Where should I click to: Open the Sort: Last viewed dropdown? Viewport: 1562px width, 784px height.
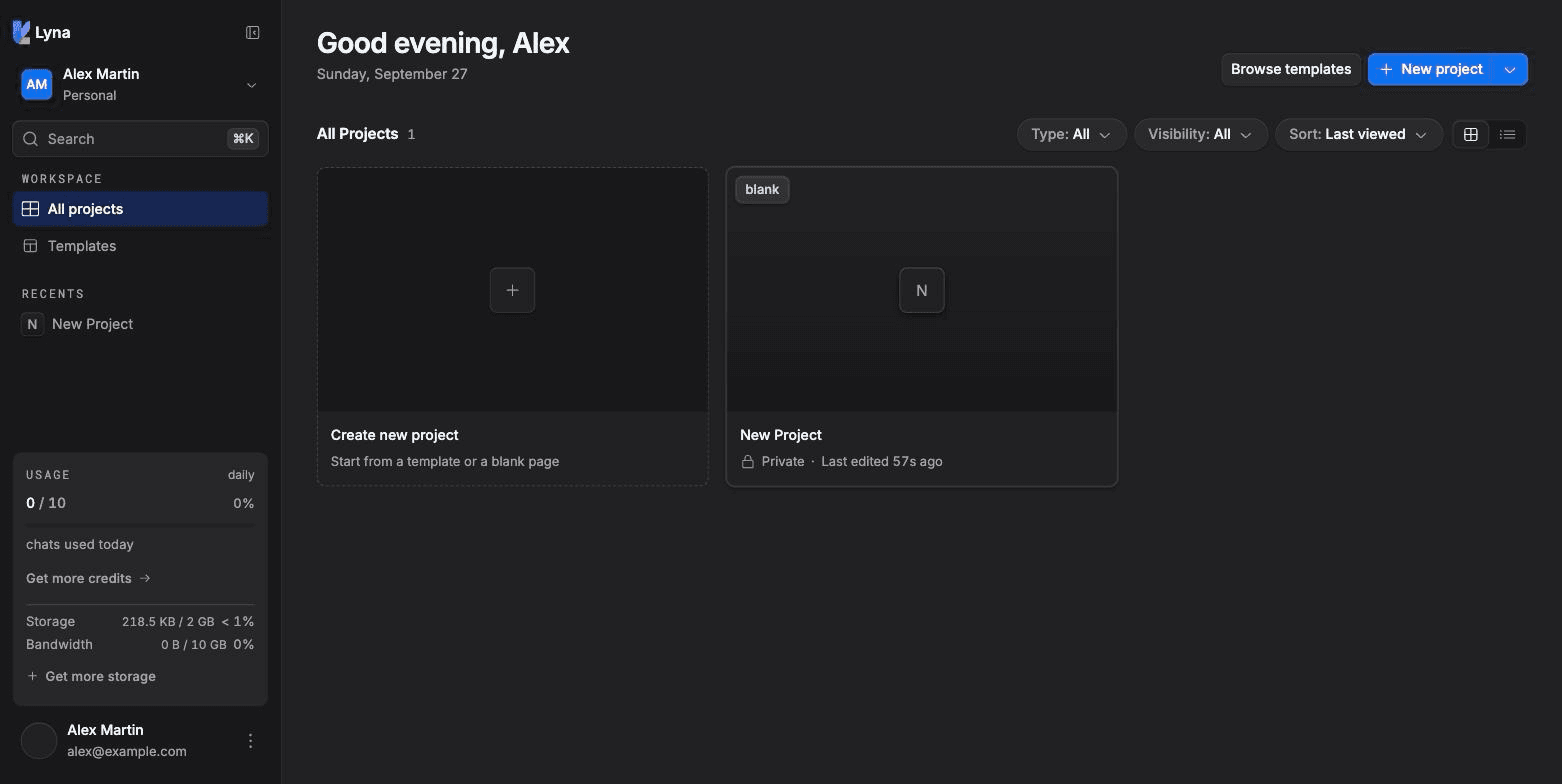pyautogui.click(x=1358, y=134)
